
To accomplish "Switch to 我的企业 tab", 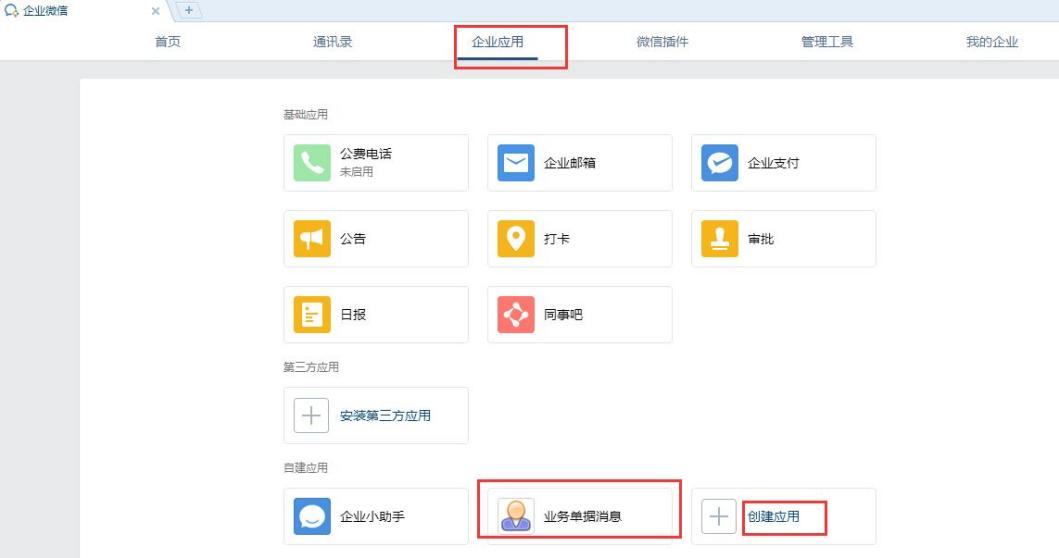I will coord(991,42).
